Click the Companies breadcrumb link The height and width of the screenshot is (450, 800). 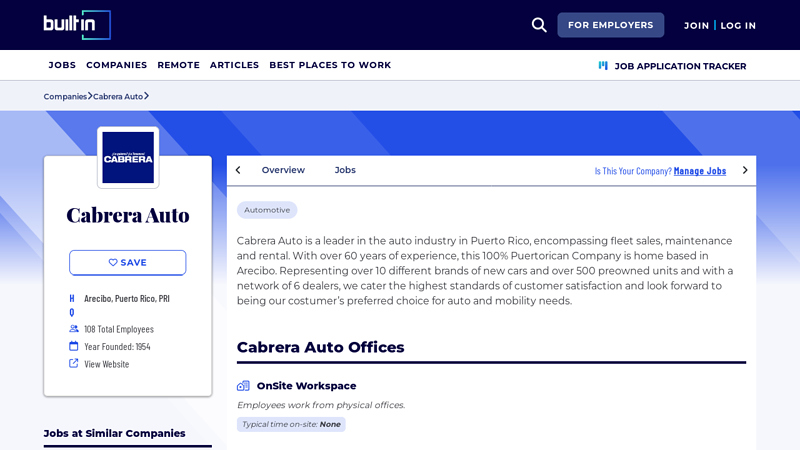click(x=65, y=96)
